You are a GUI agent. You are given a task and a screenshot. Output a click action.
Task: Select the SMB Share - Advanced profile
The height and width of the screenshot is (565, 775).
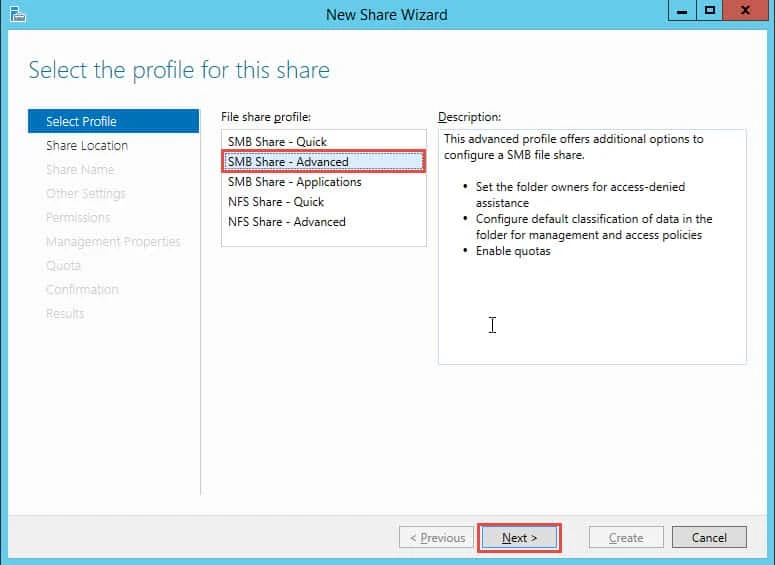coord(324,162)
